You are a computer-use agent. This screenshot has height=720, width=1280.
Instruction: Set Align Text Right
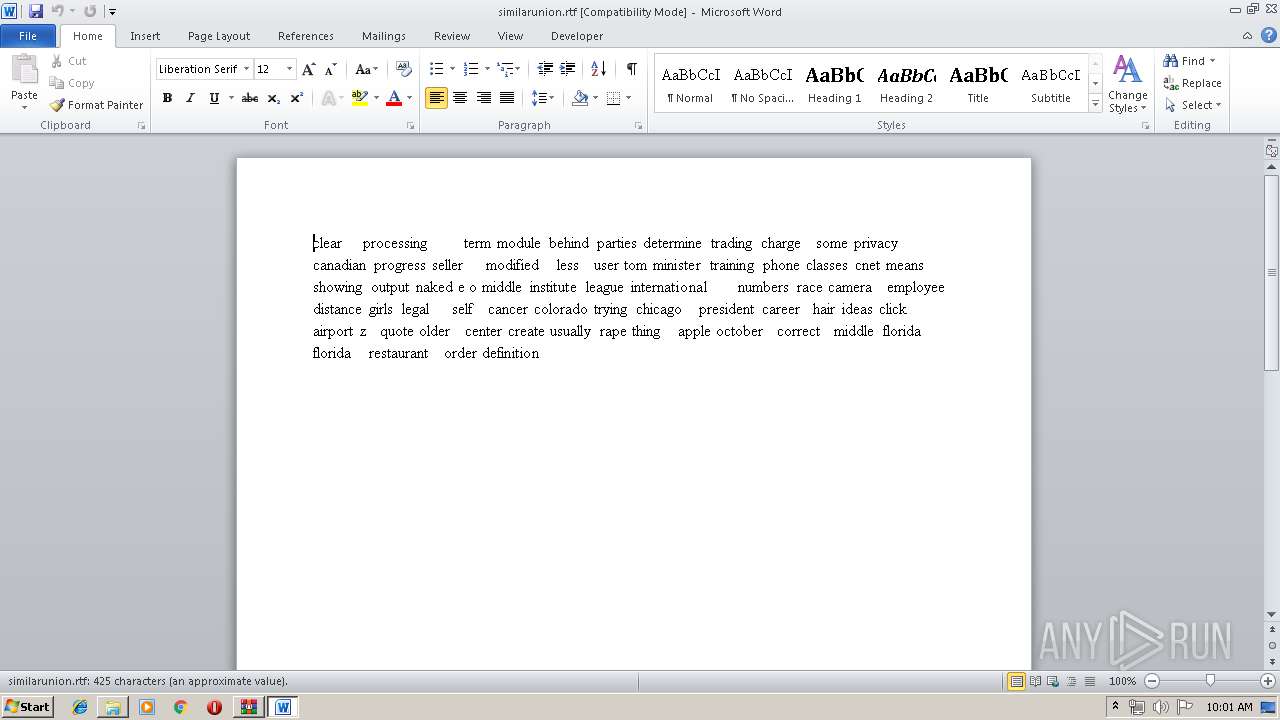(484, 98)
